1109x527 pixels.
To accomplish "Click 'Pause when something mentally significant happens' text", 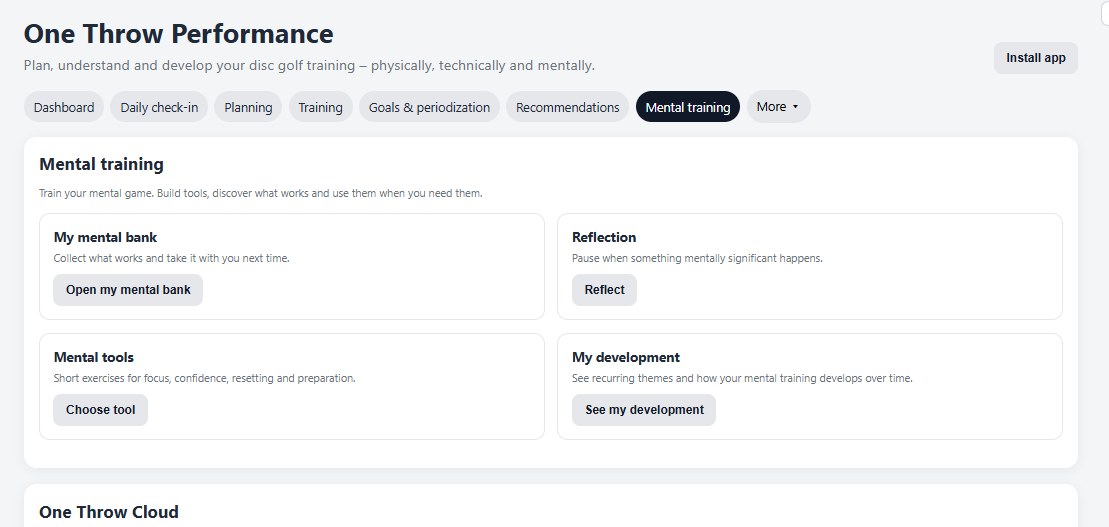I will pos(697,258).
